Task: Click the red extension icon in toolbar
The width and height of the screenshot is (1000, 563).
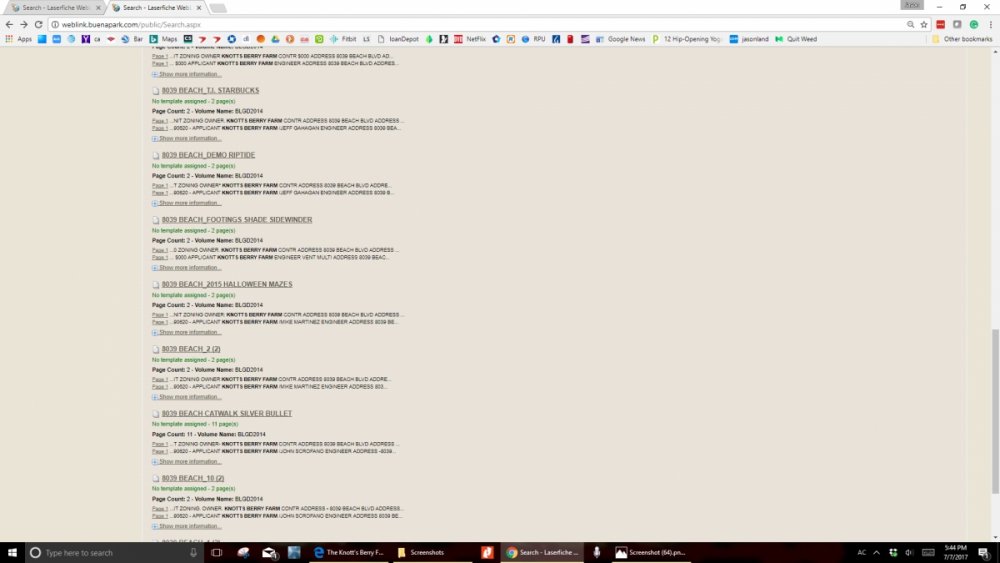Action: [941, 24]
